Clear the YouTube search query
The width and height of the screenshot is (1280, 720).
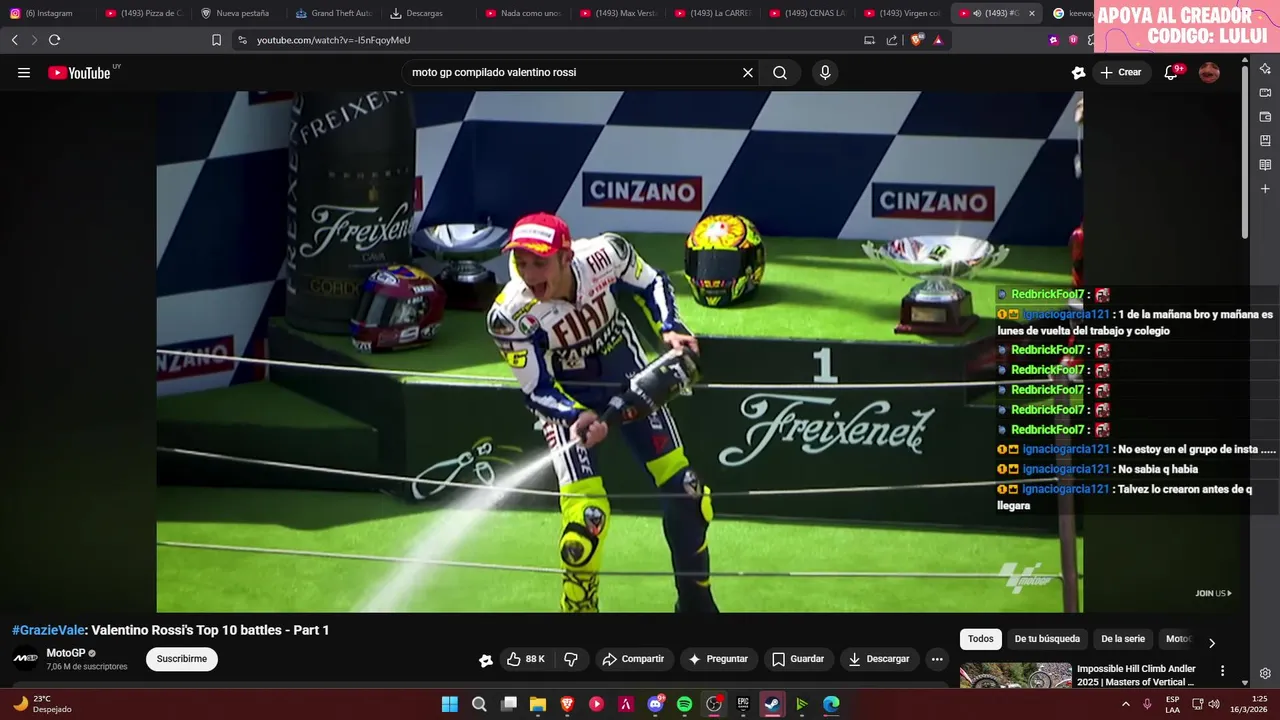[747, 72]
